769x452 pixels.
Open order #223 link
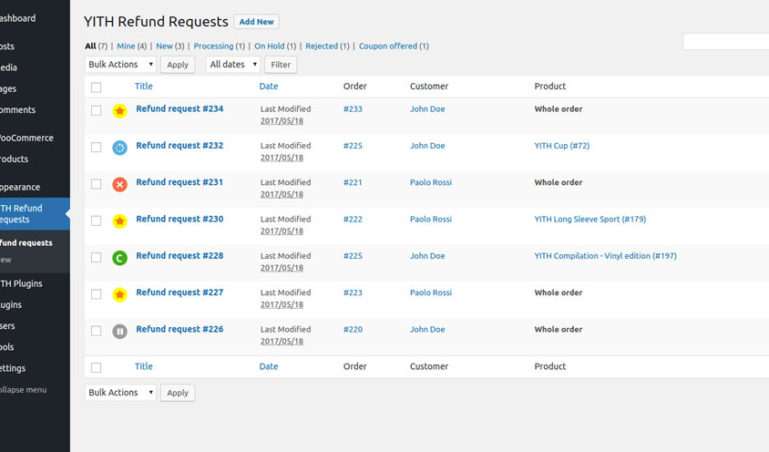click(x=353, y=293)
